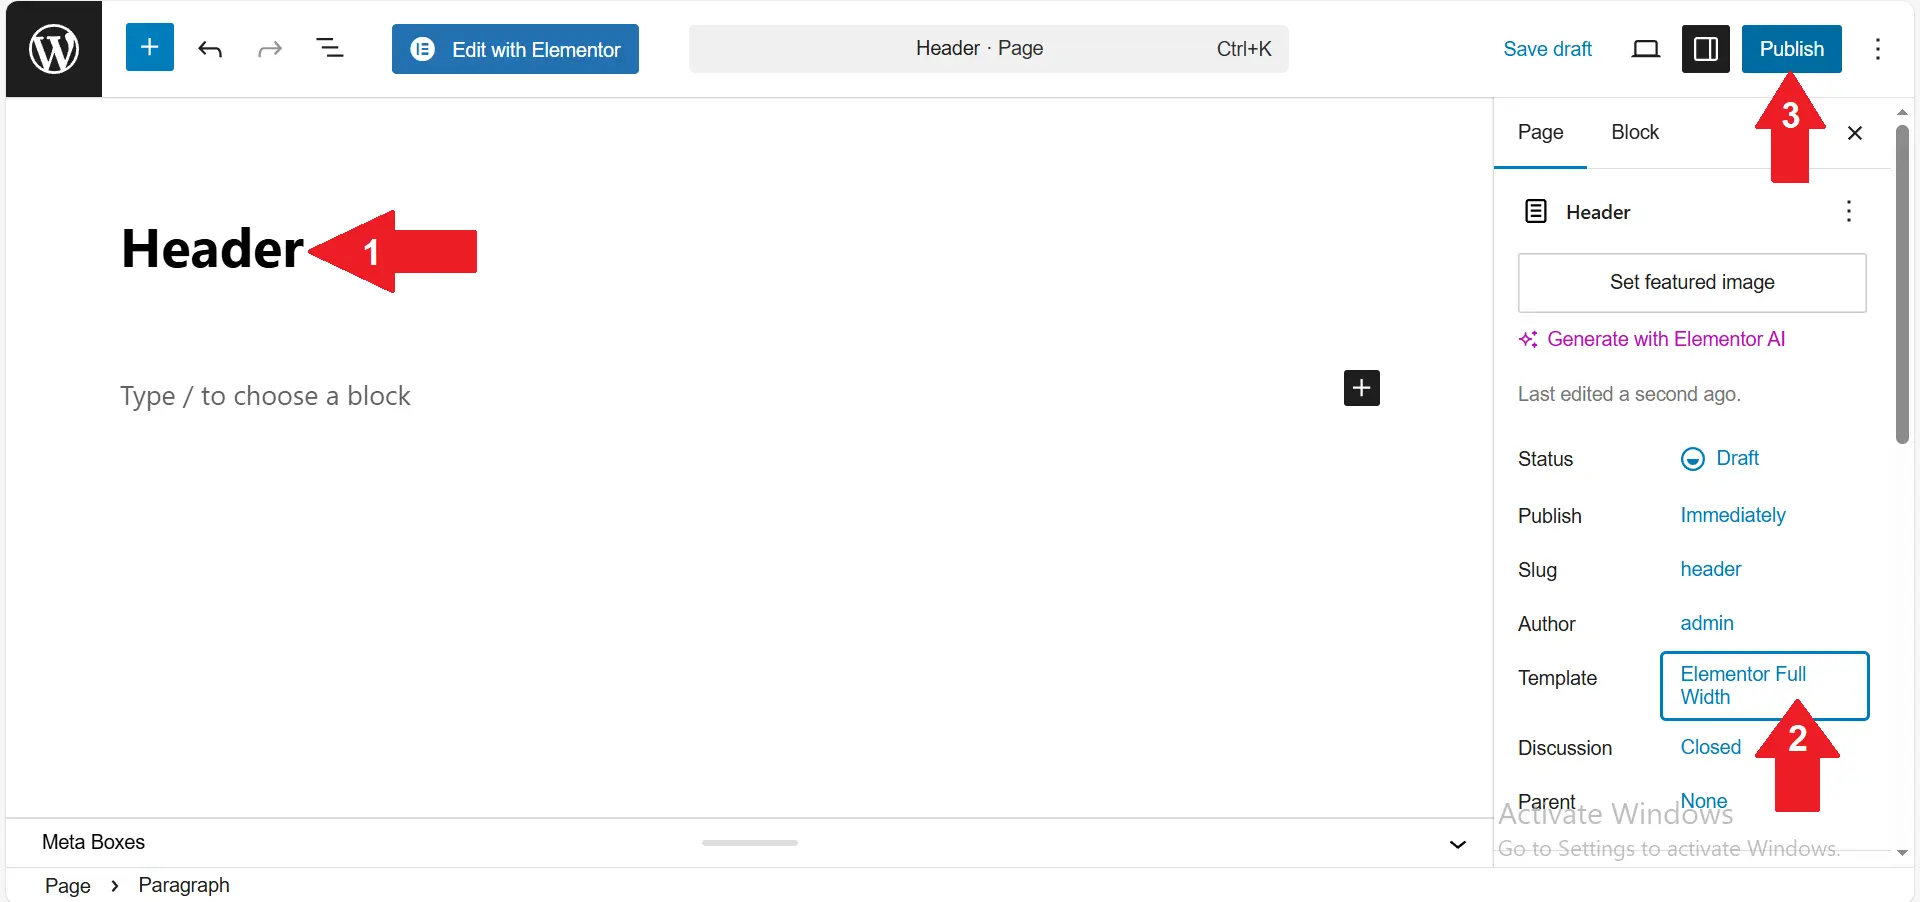Toggle the Settings sidebar panel icon
Screen dimensions: 1920x902
click(x=1705, y=48)
